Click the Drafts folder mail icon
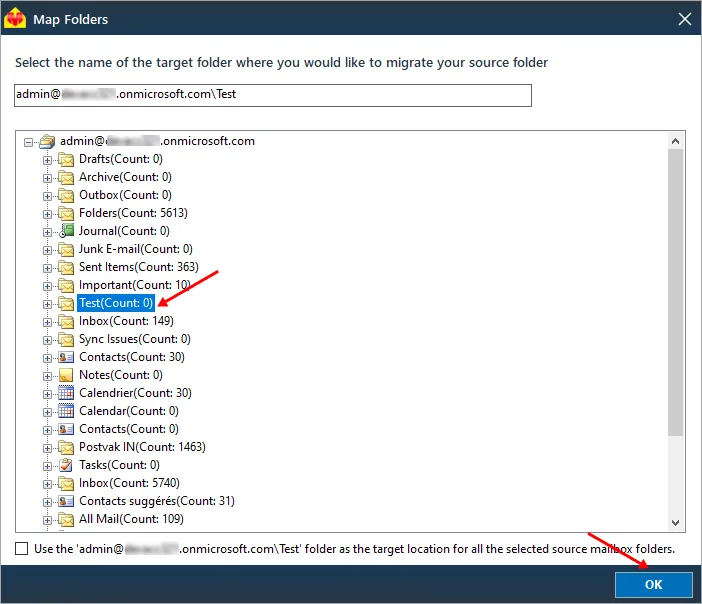 pyautogui.click(x=66, y=159)
